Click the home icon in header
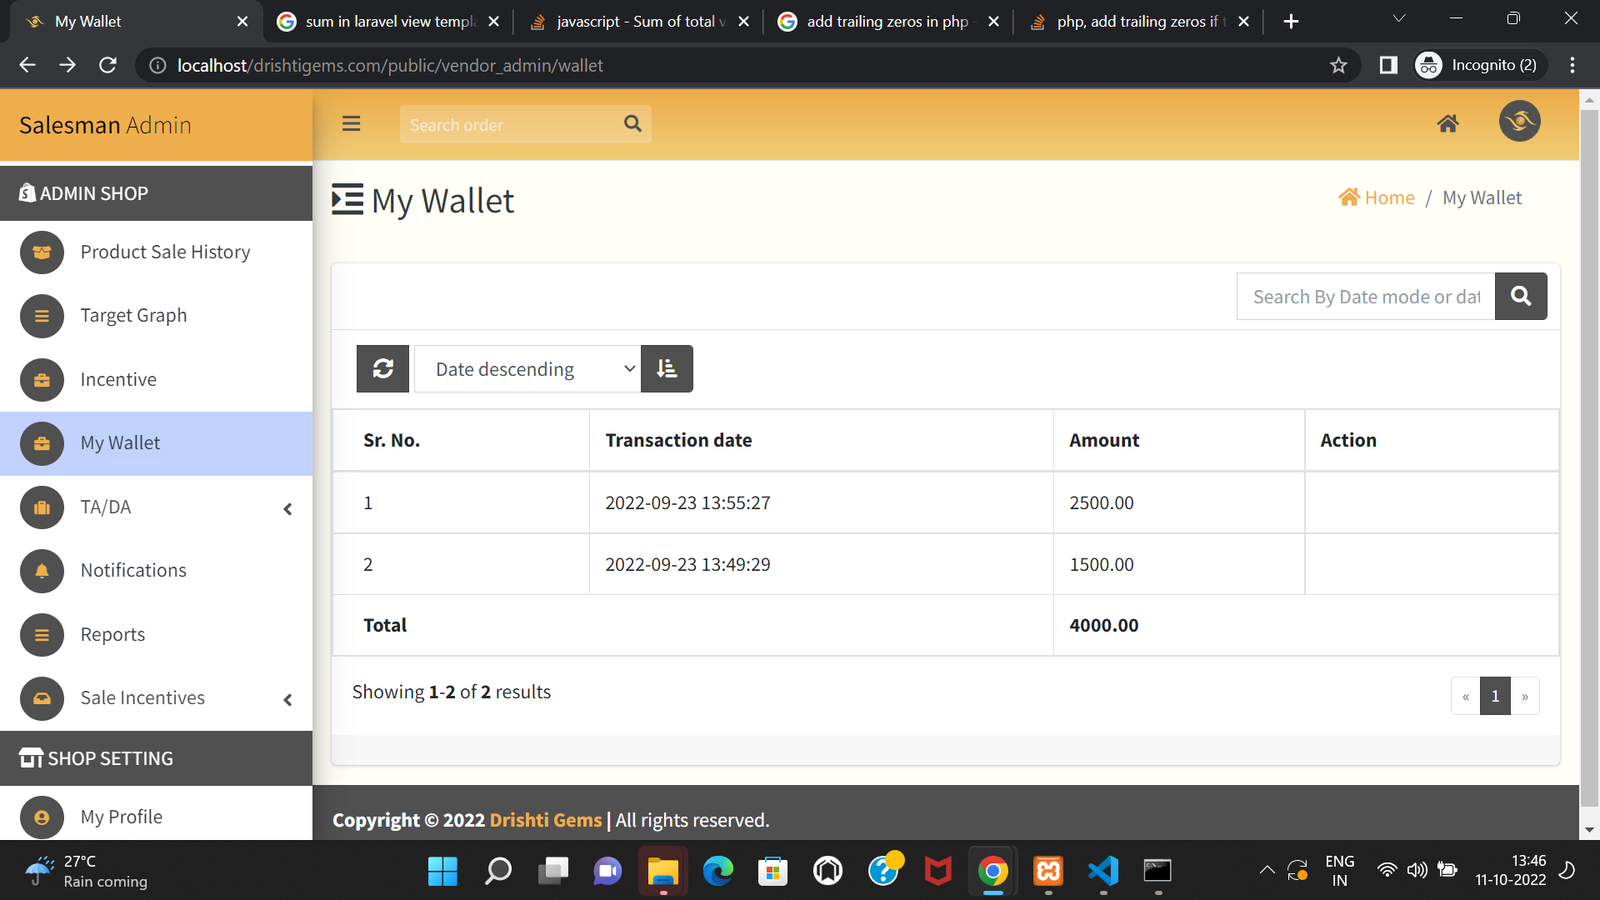This screenshot has height=900, width=1600. coord(1447,124)
